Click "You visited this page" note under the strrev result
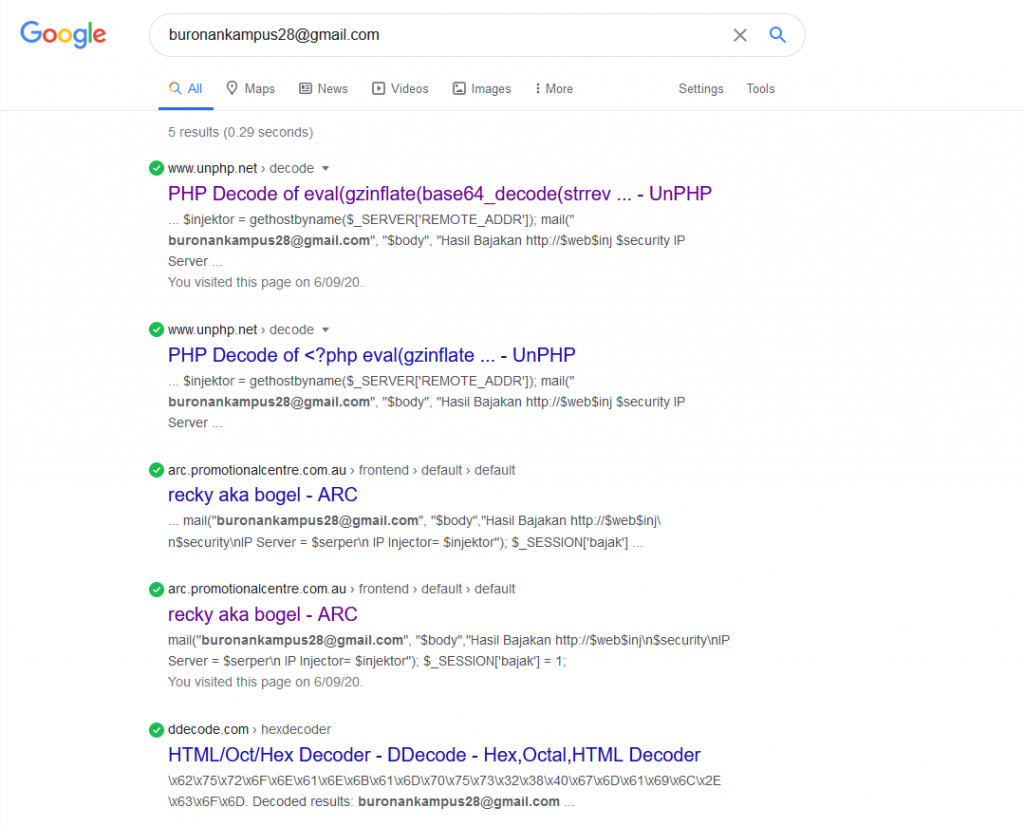Viewport: 1024px width, 826px height. pyautogui.click(x=265, y=282)
